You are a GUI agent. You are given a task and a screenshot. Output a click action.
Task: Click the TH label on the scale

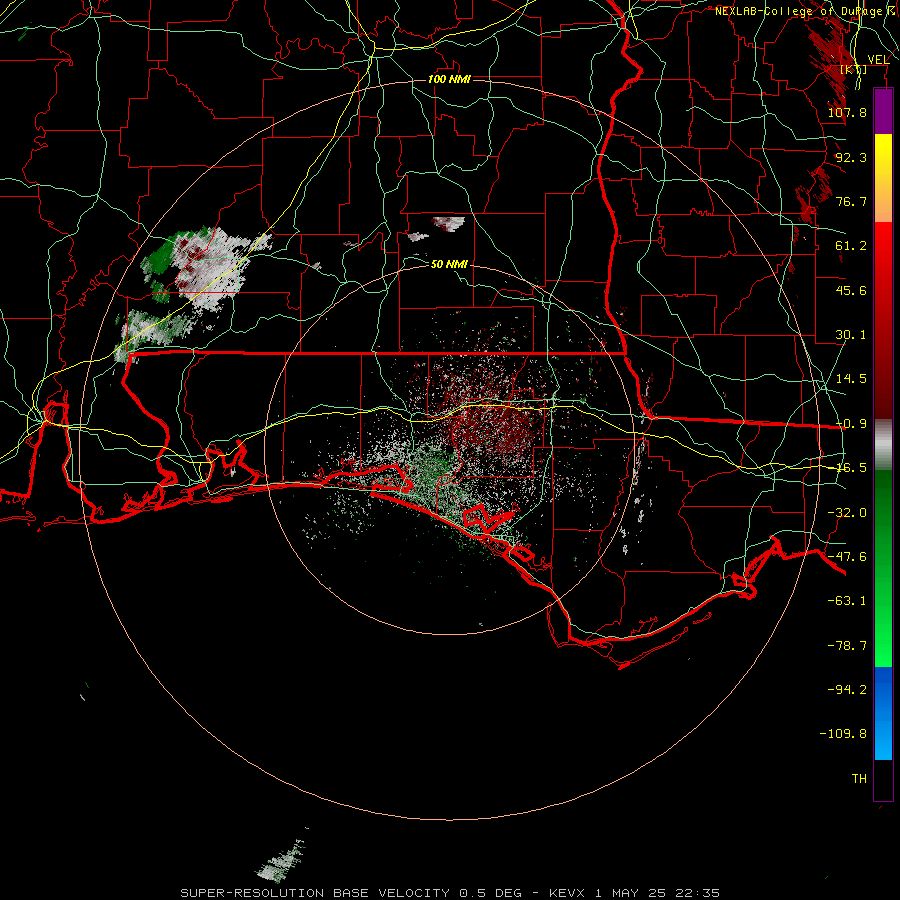click(x=859, y=779)
